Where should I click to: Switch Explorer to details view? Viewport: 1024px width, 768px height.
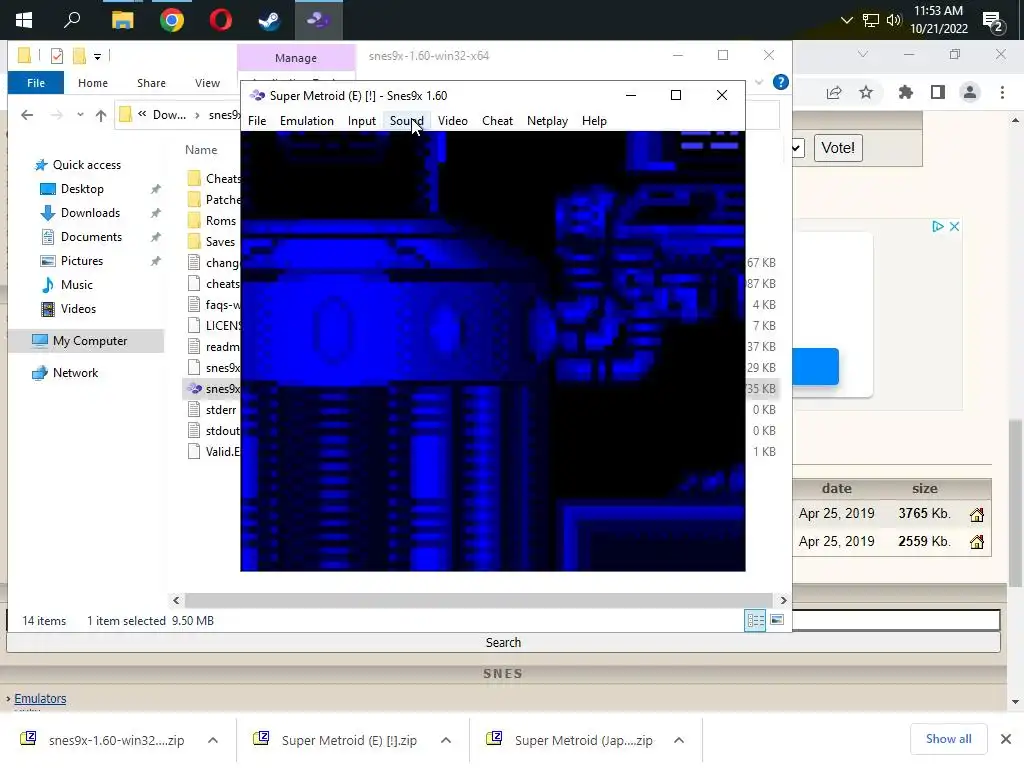(756, 620)
